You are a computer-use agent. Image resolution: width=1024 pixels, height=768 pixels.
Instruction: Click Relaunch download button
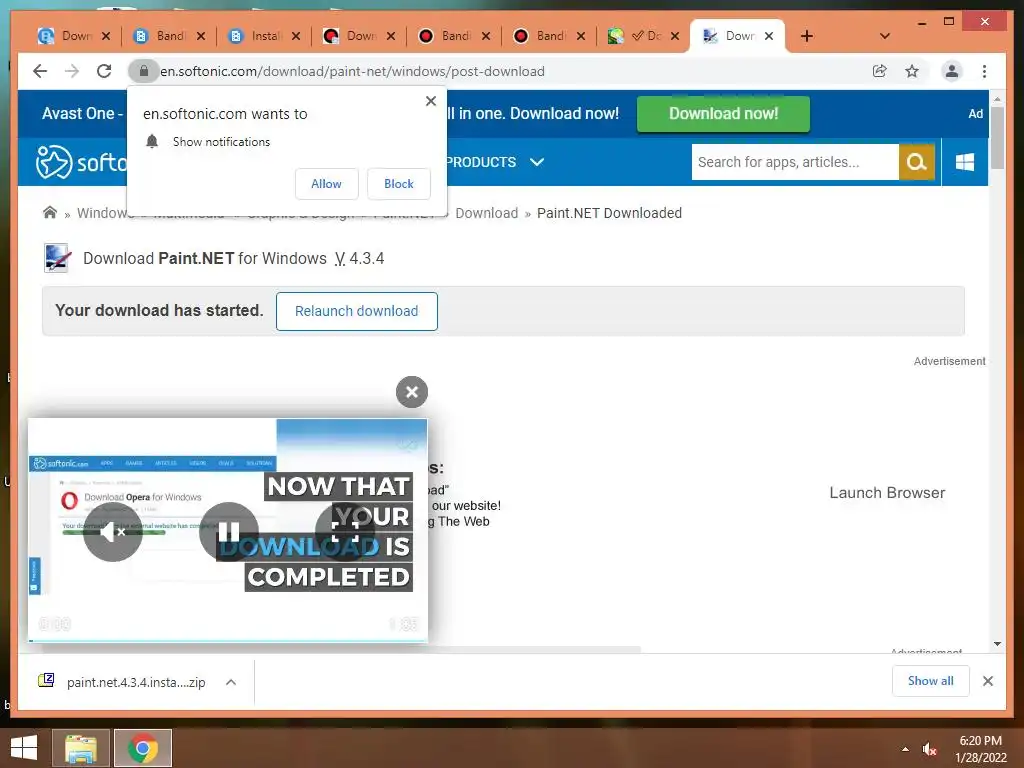tap(357, 312)
